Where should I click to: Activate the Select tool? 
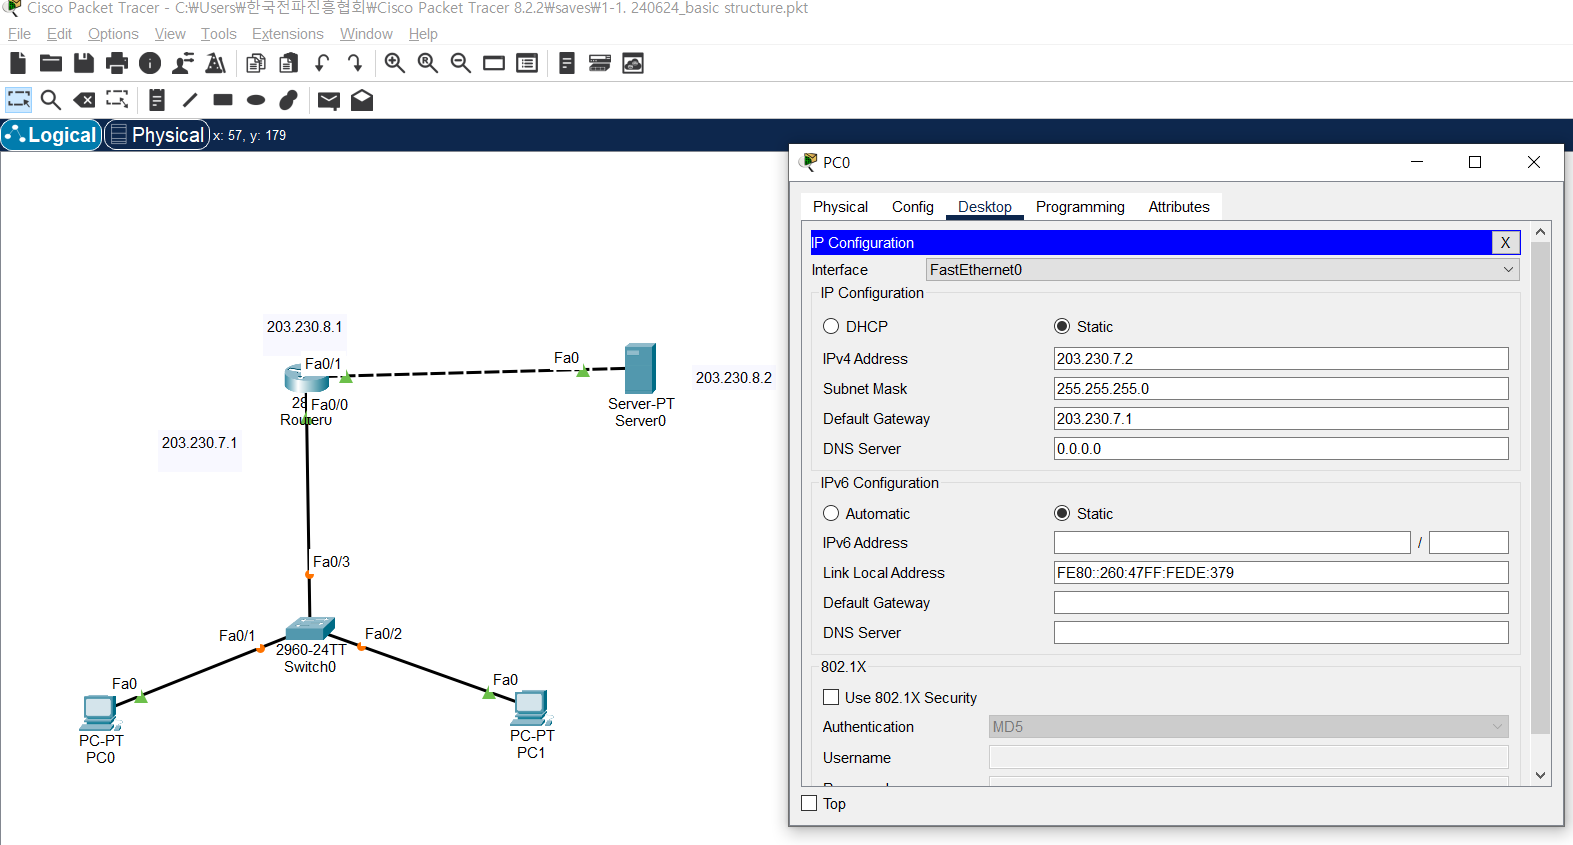[18, 100]
